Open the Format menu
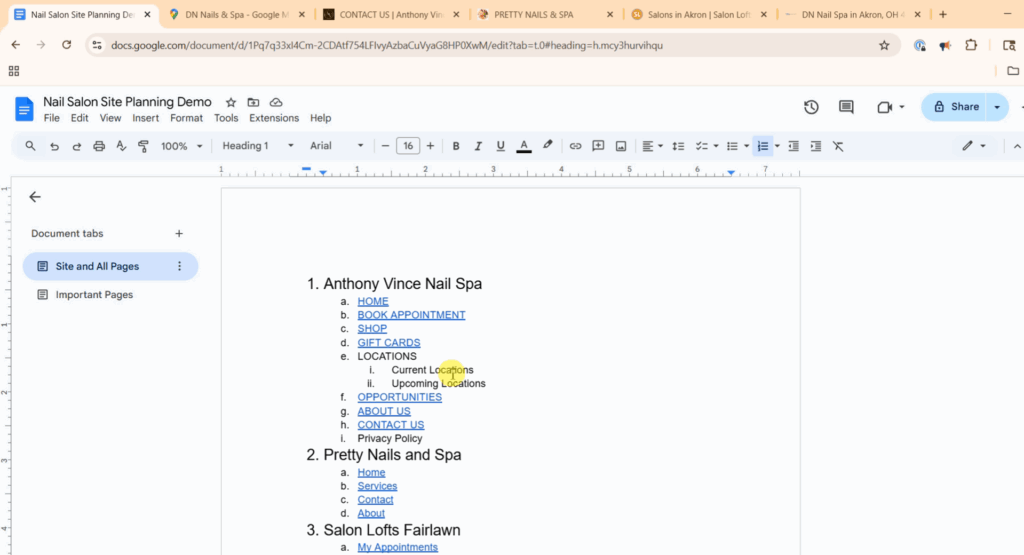 coord(186,118)
